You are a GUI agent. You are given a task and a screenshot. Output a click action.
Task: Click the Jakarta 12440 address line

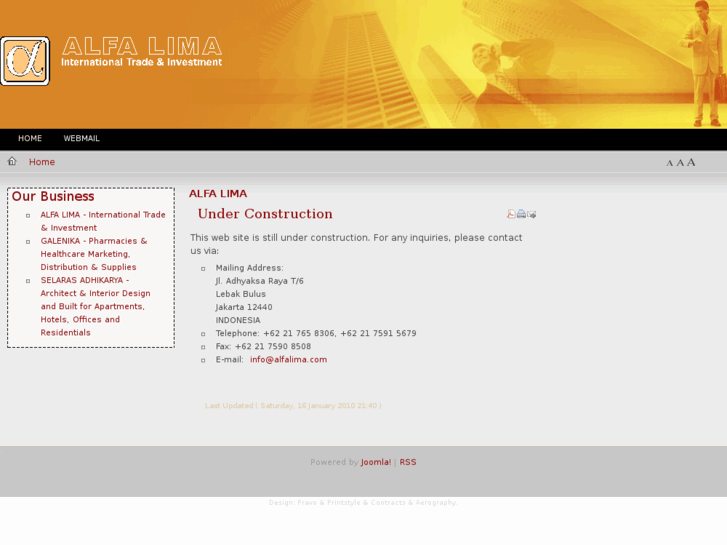click(x=244, y=307)
